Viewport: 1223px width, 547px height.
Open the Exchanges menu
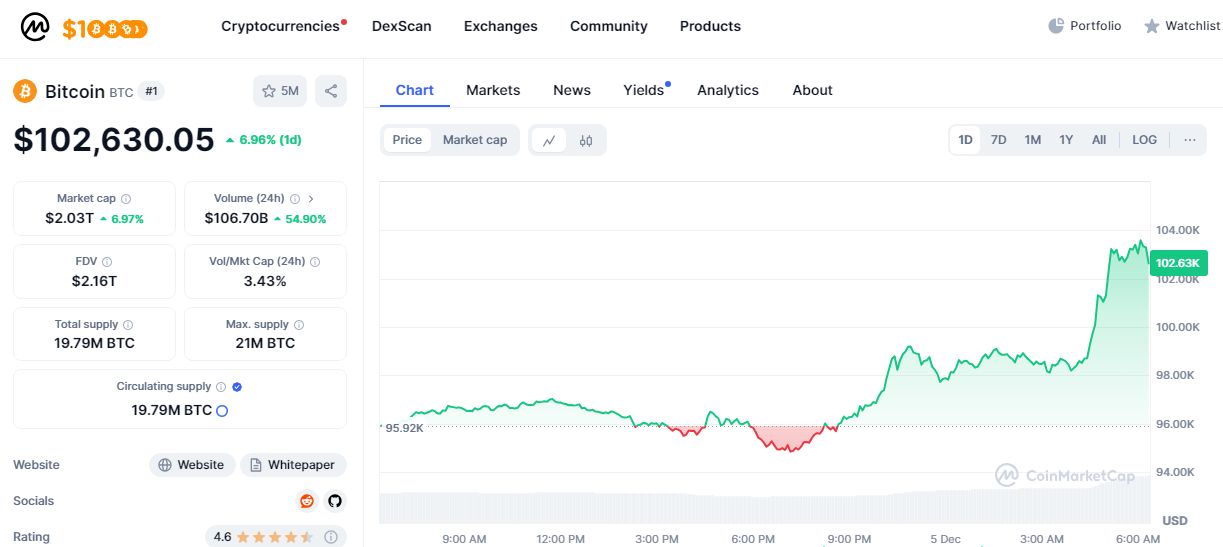click(501, 26)
